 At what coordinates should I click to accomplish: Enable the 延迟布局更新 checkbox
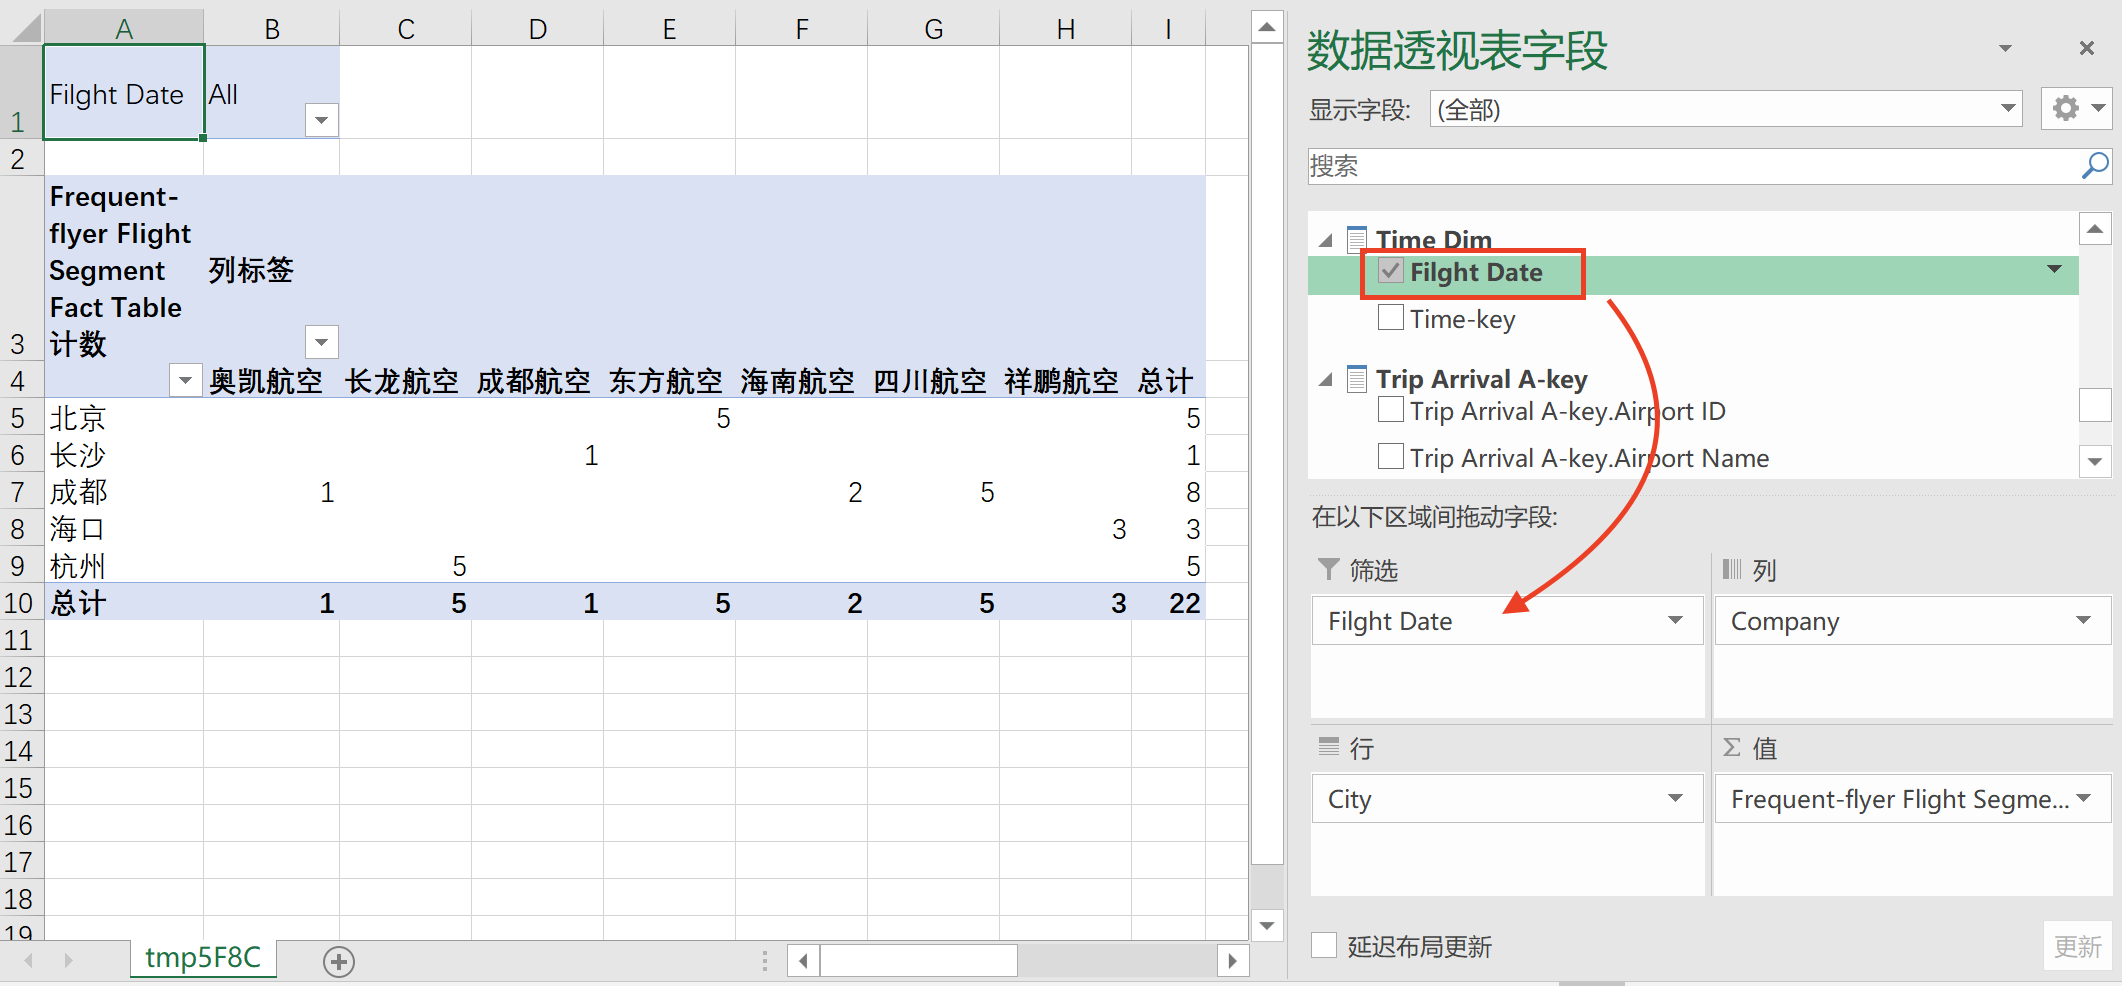click(x=1324, y=944)
